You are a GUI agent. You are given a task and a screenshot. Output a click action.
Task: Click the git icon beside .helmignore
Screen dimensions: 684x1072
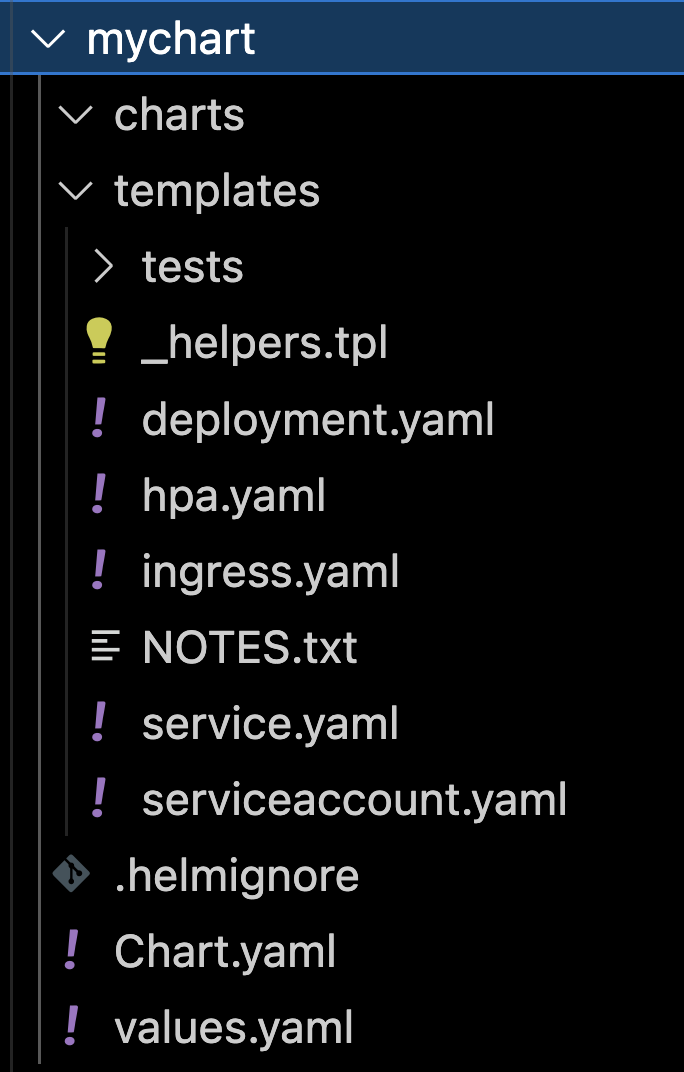72,875
